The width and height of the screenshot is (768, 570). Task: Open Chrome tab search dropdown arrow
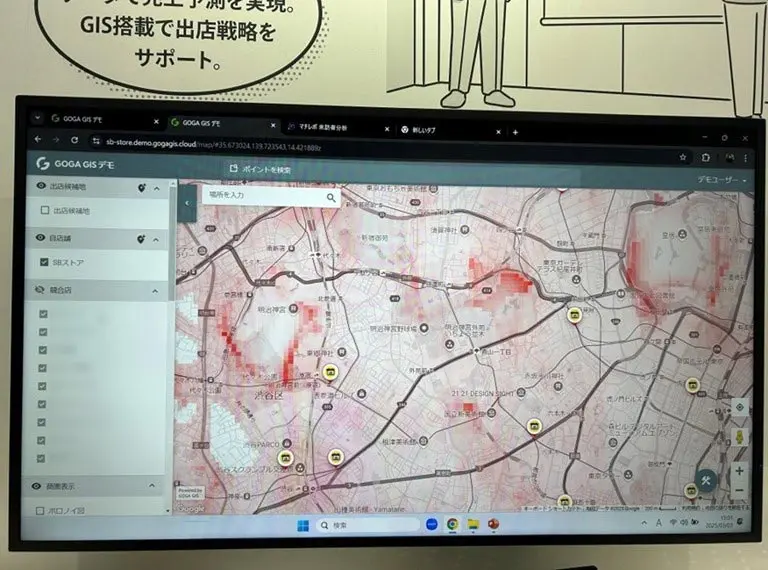pos(38,118)
